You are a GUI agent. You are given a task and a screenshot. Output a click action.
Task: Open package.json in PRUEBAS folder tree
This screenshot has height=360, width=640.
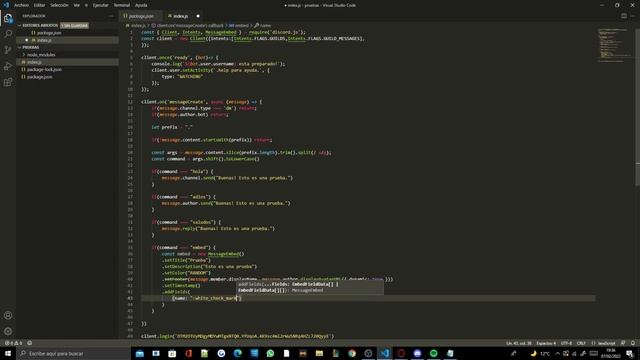(40, 77)
